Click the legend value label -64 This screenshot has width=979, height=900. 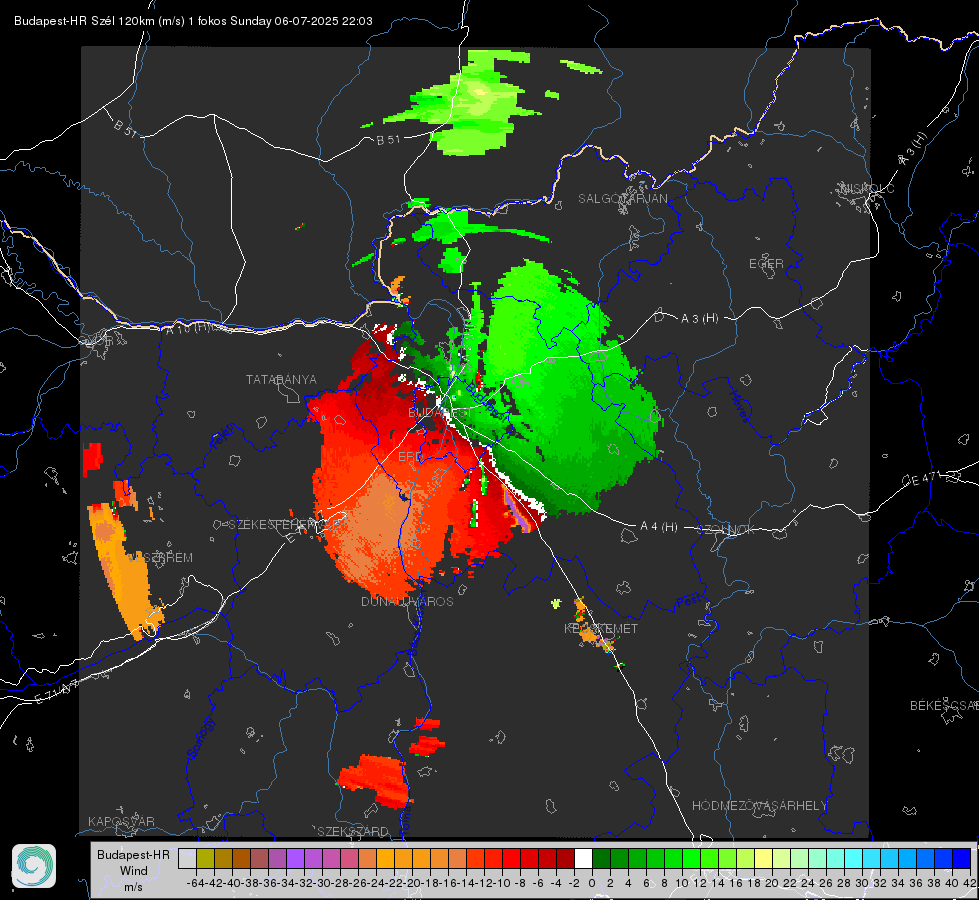tap(195, 883)
